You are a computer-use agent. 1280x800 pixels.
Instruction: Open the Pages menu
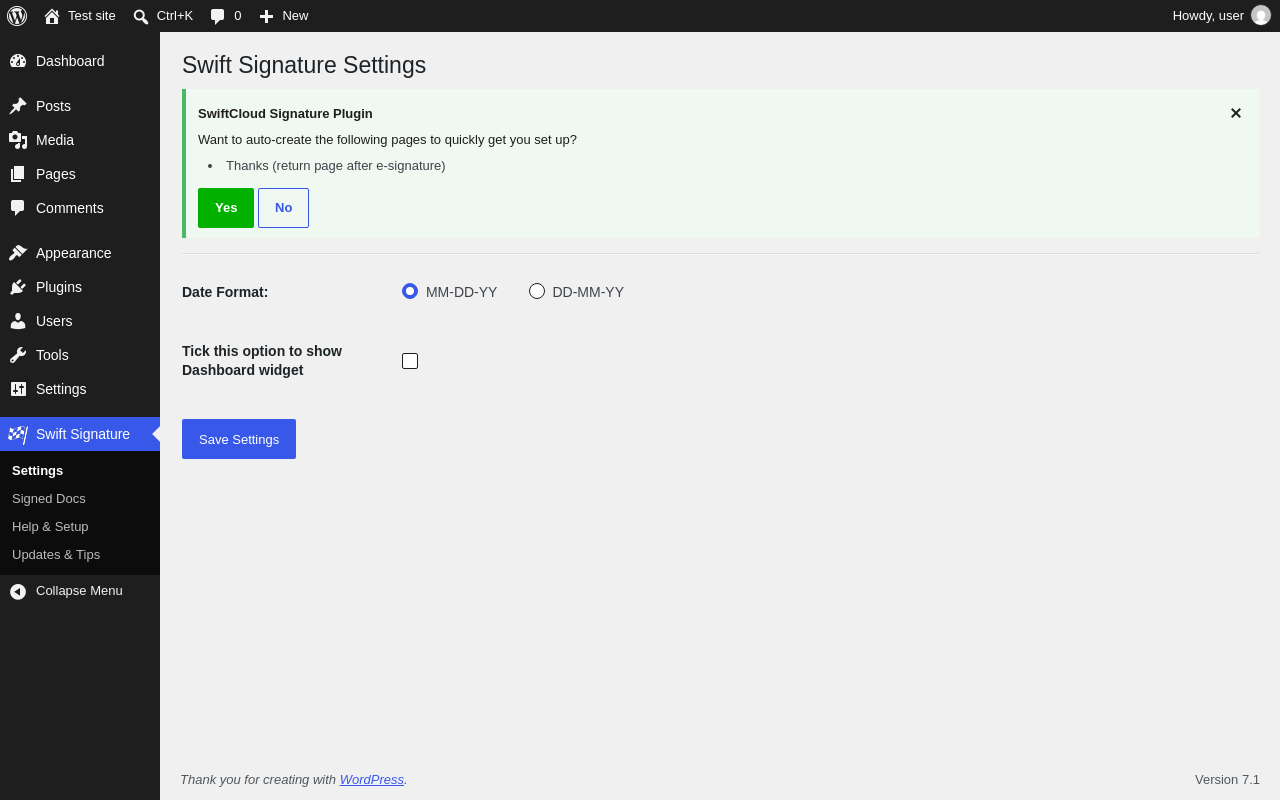pyautogui.click(x=80, y=174)
